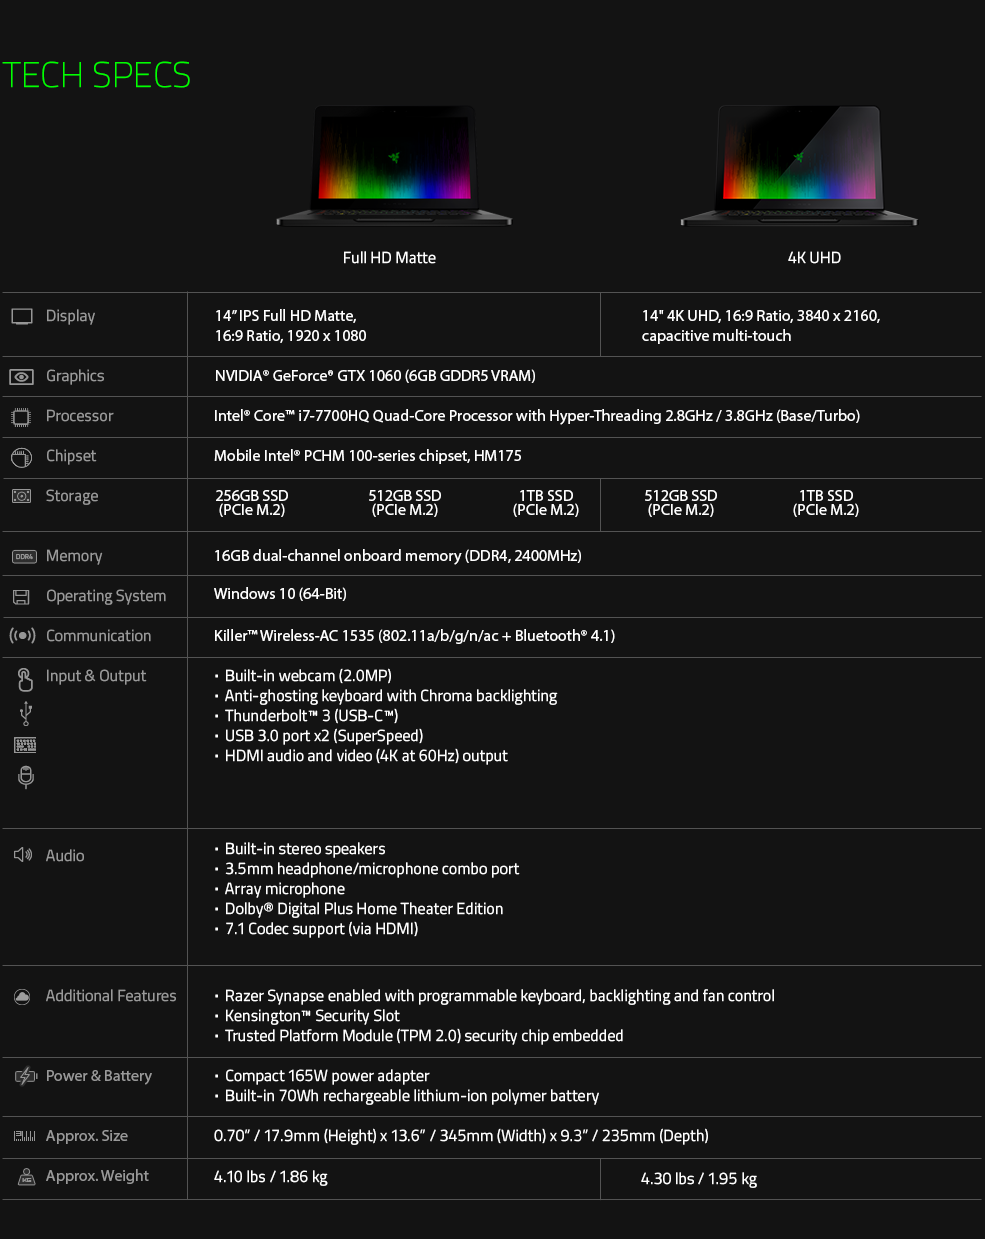
Task: Click 'Kensington Security Slot' bullet
Action: 312,1016
